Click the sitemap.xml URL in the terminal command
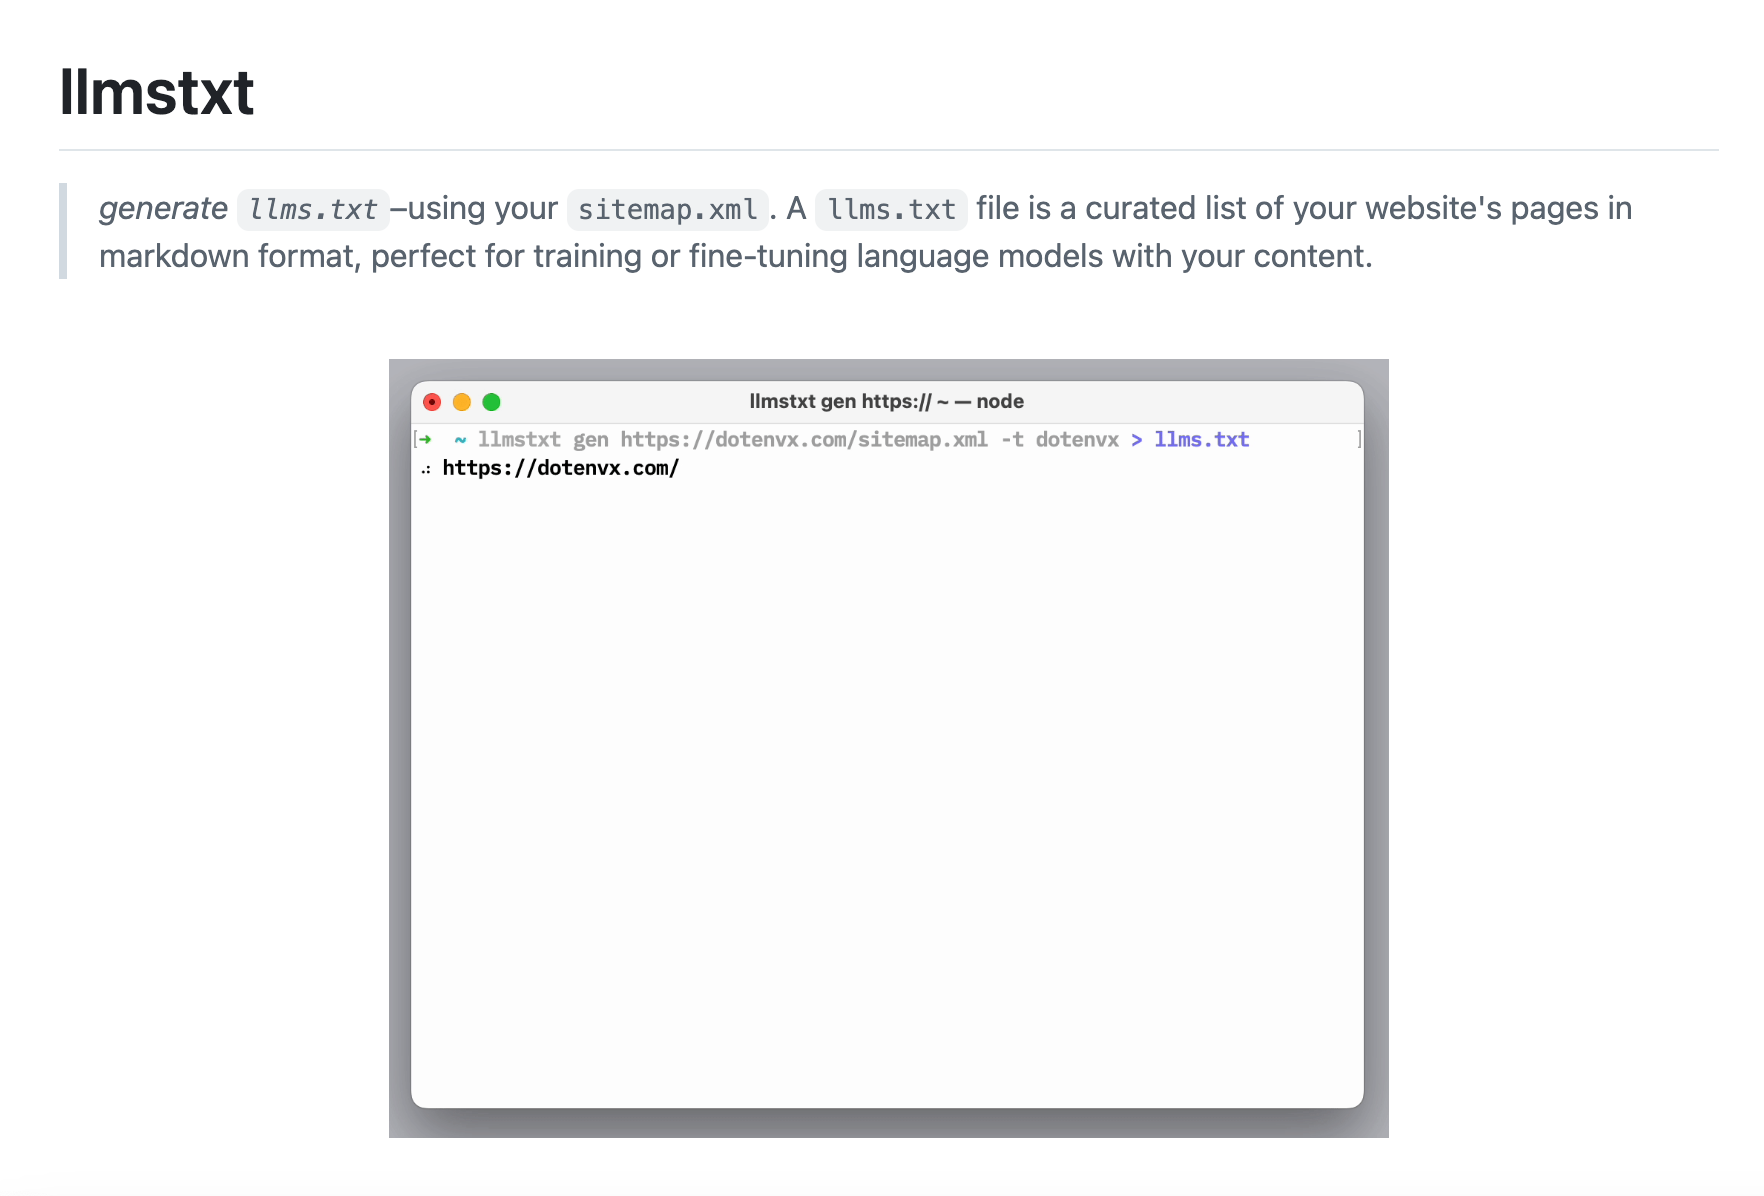 [803, 440]
